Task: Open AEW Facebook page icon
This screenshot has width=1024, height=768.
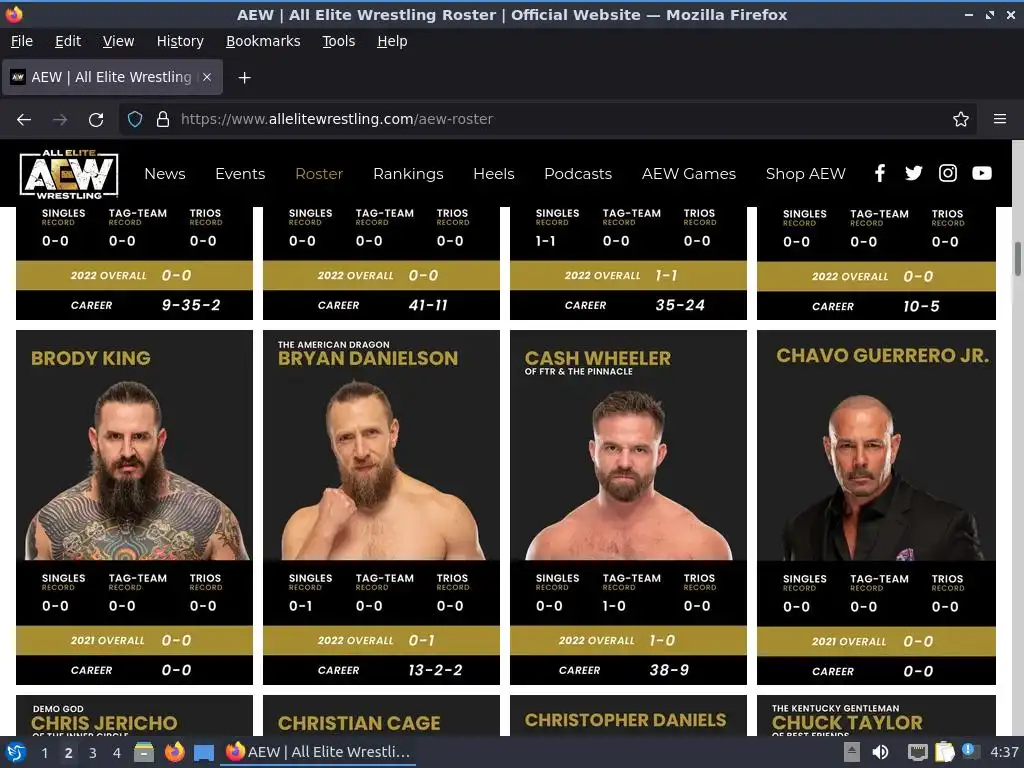Action: pyautogui.click(x=880, y=173)
